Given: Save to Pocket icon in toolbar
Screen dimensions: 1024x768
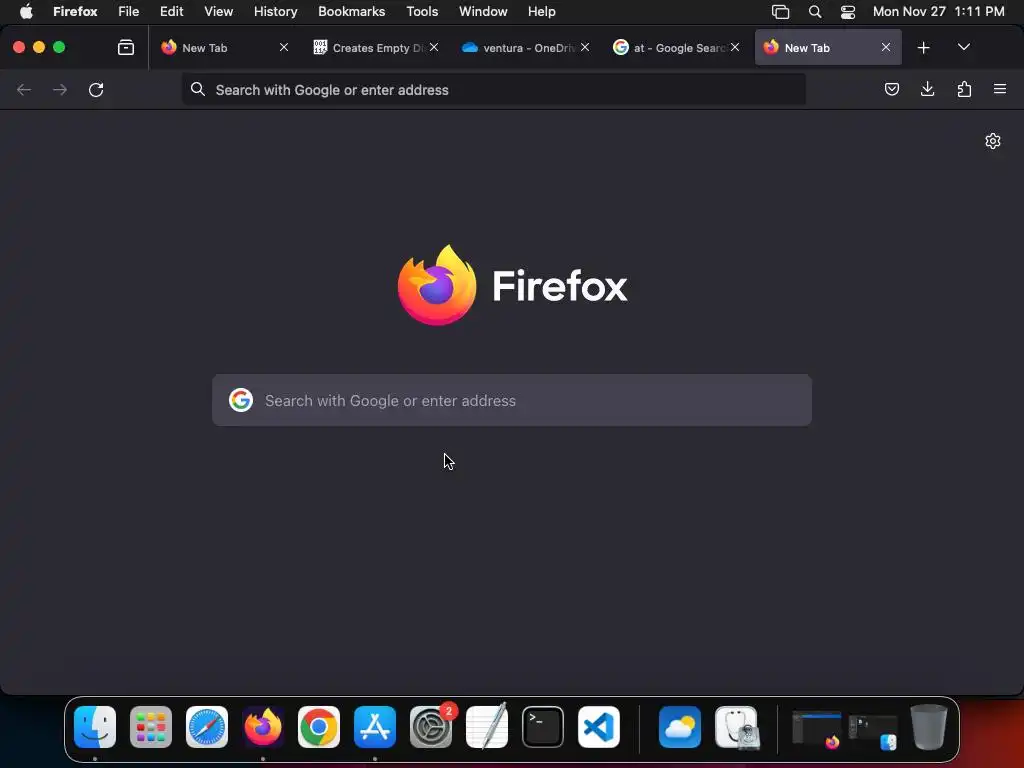Looking at the screenshot, I should coord(891,89).
